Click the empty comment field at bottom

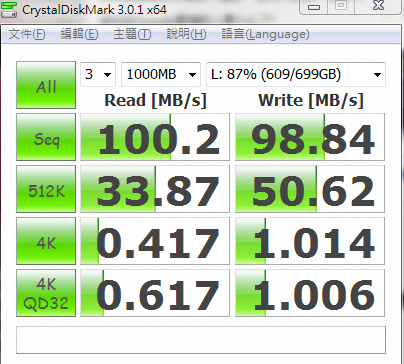point(201,340)
